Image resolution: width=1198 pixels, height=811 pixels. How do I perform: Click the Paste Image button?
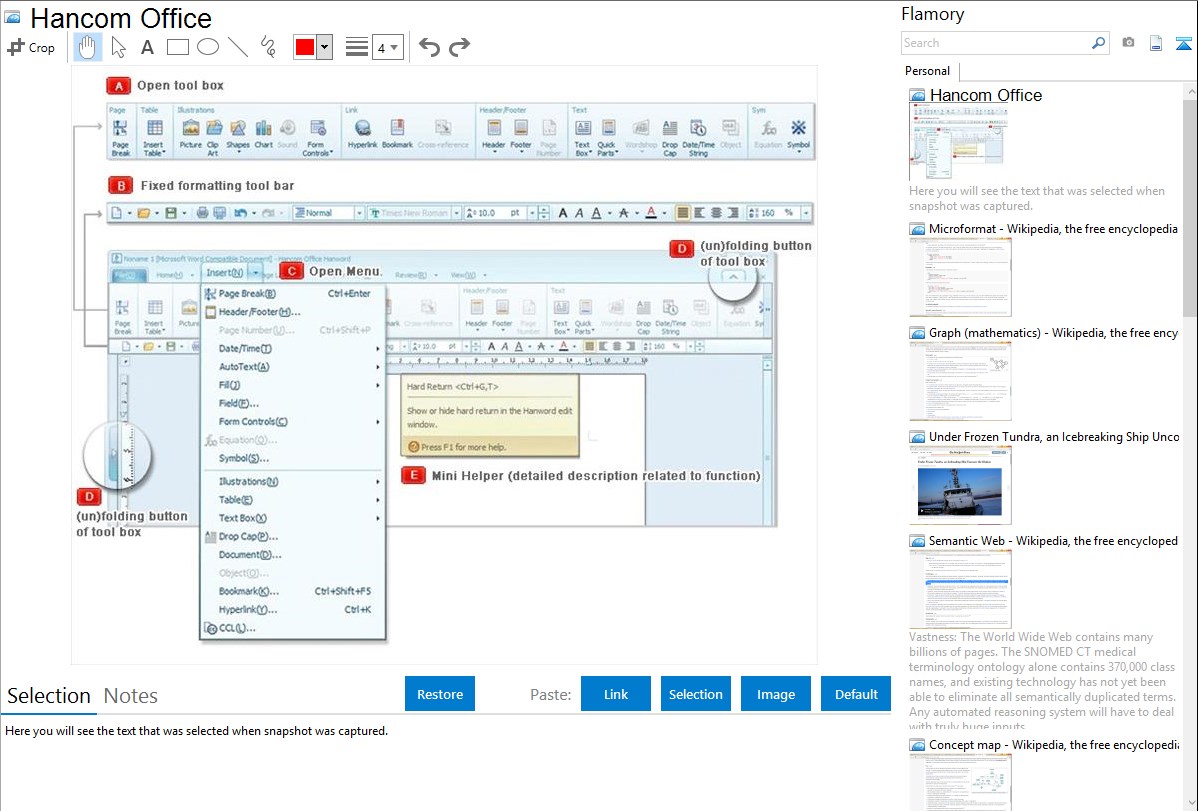point(776,694)
